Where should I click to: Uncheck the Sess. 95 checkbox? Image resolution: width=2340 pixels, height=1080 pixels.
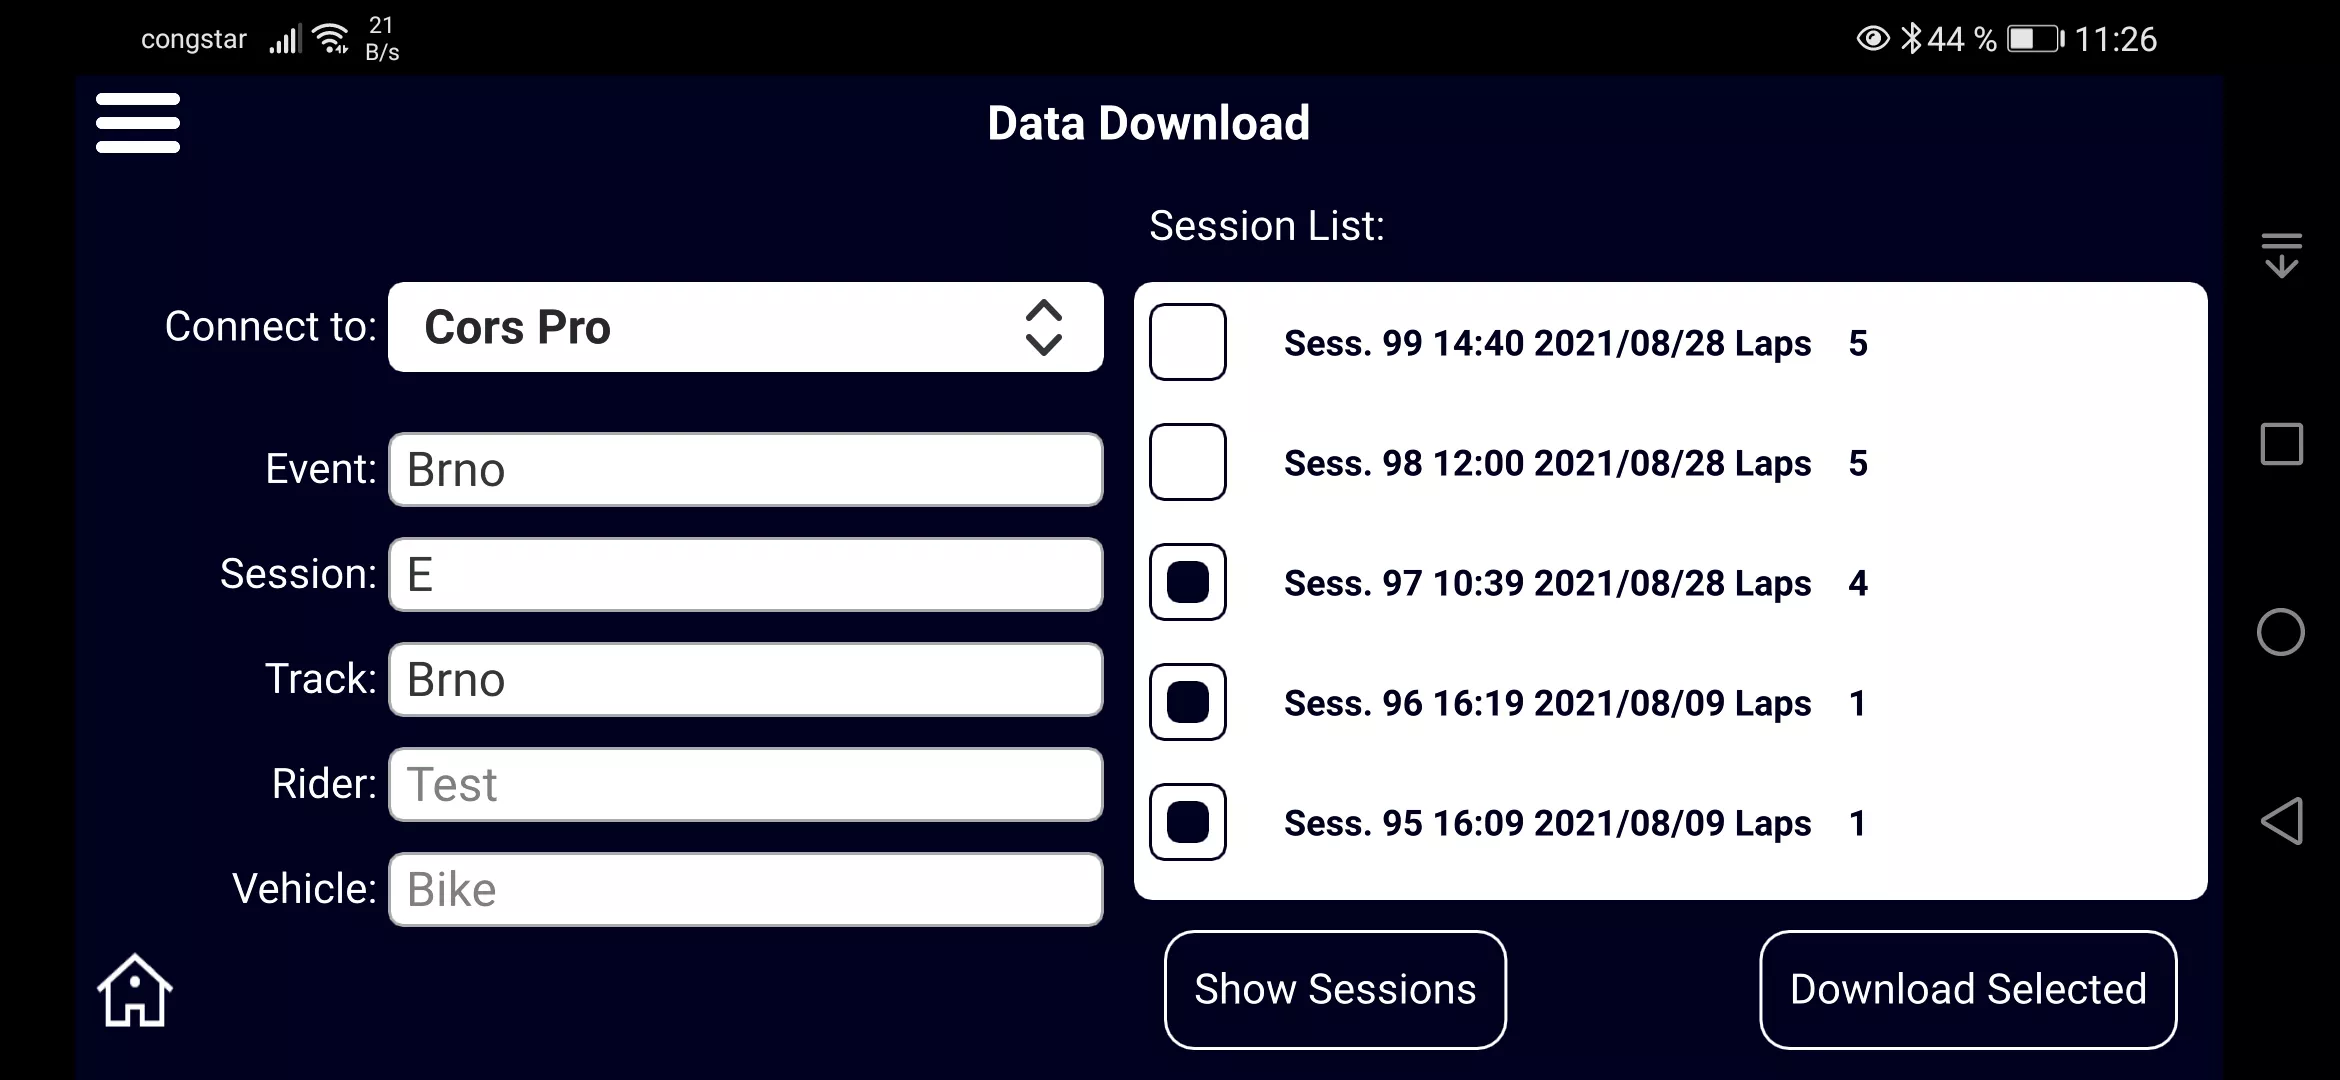click(x=1188, y=822)
